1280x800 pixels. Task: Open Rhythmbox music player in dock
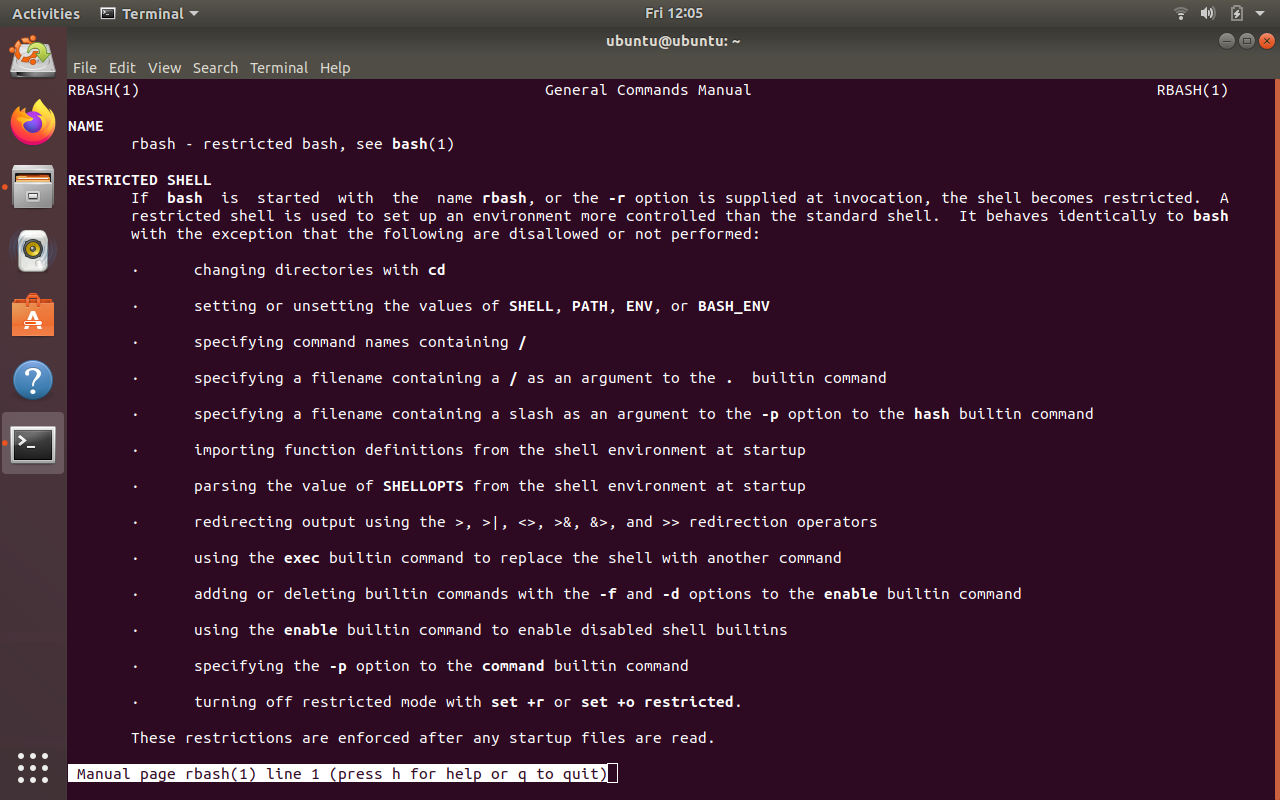(33, 251)
